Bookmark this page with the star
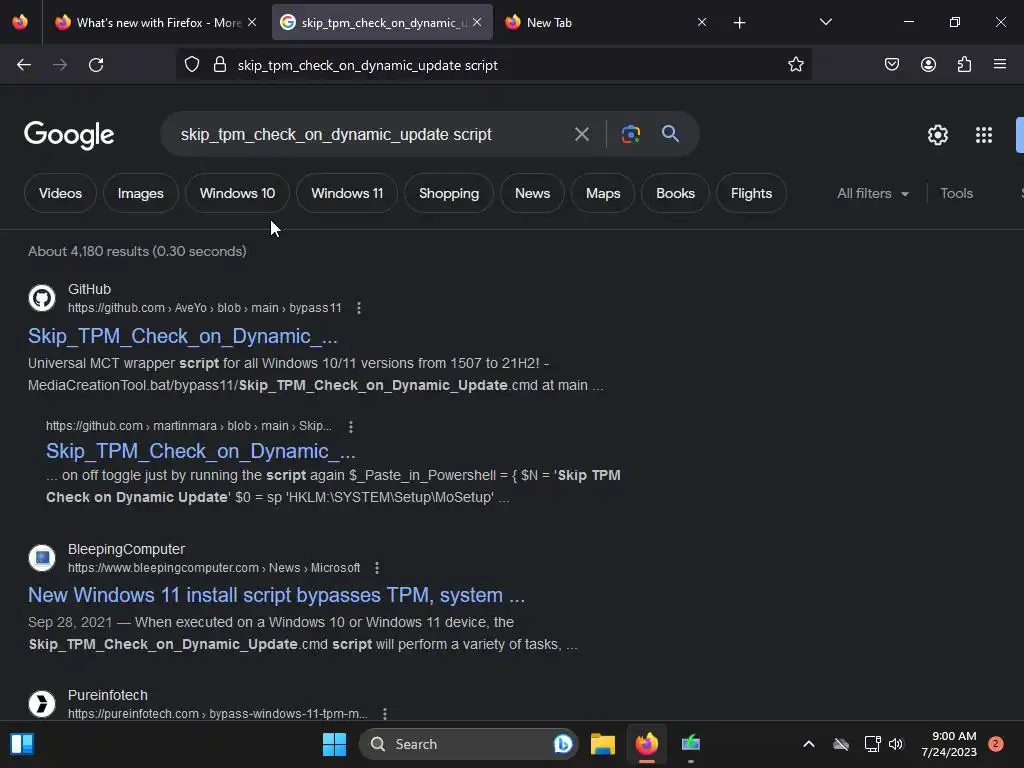 coord(795,65)
